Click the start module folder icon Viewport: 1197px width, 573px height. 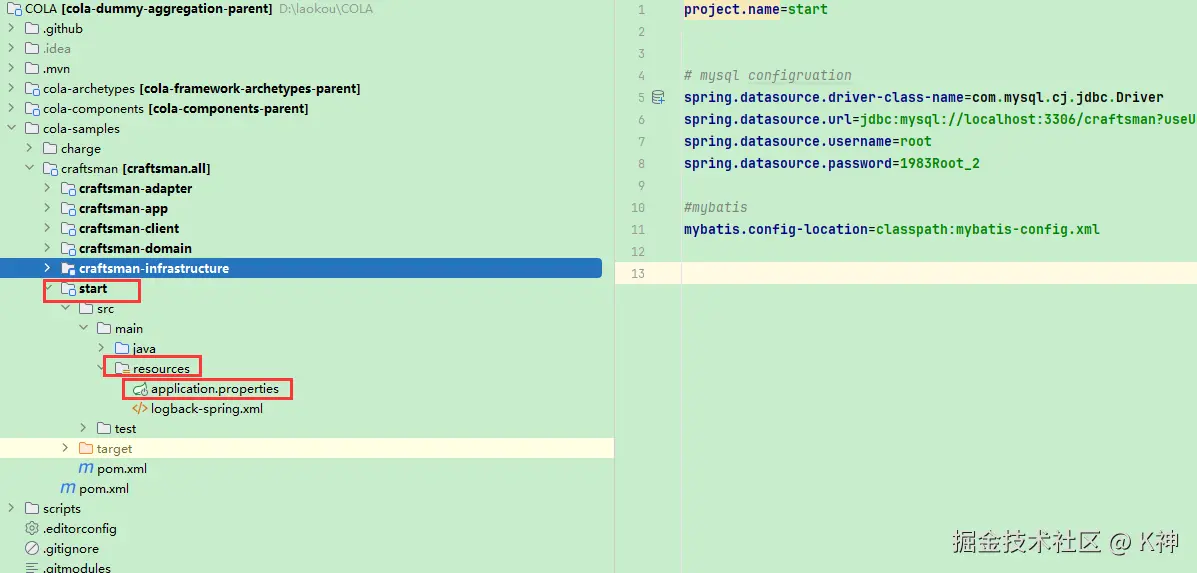coord(68,288)
